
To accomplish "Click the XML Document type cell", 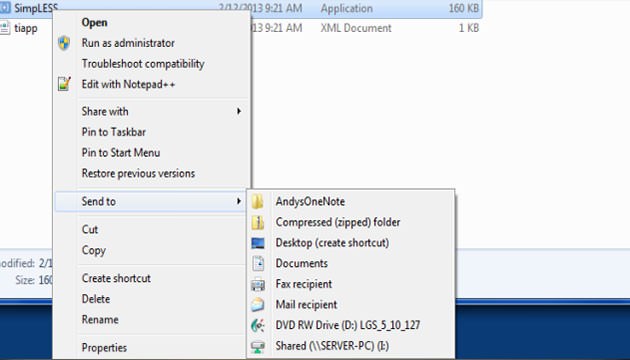I will coord(356,28).
